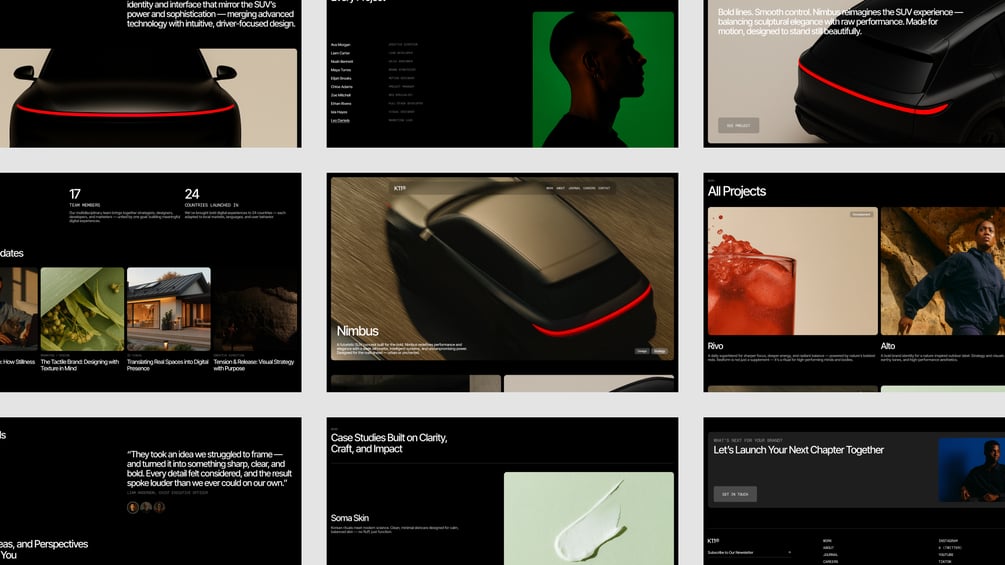Open the Rivo red drink project image
1005x565 pixels.
[793, 271]
